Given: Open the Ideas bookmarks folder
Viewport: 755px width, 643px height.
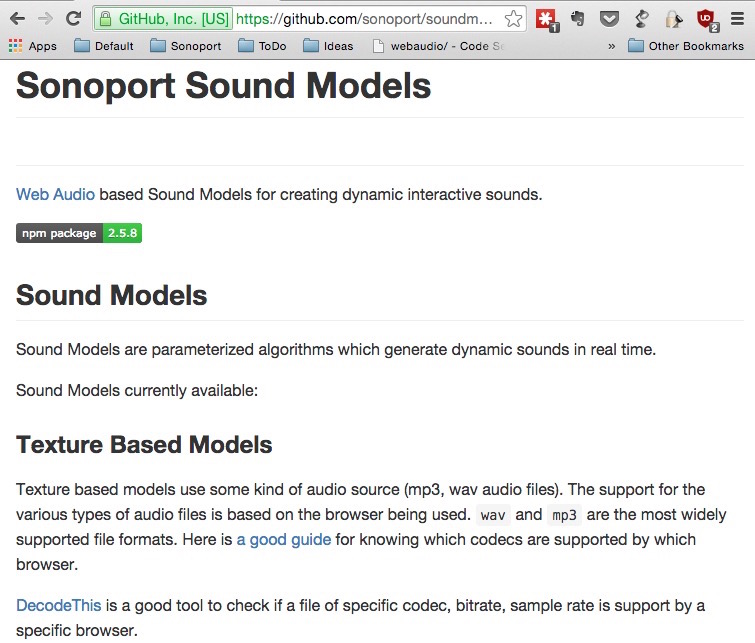Looking at the screenshot, I should (x=328, y=46).
